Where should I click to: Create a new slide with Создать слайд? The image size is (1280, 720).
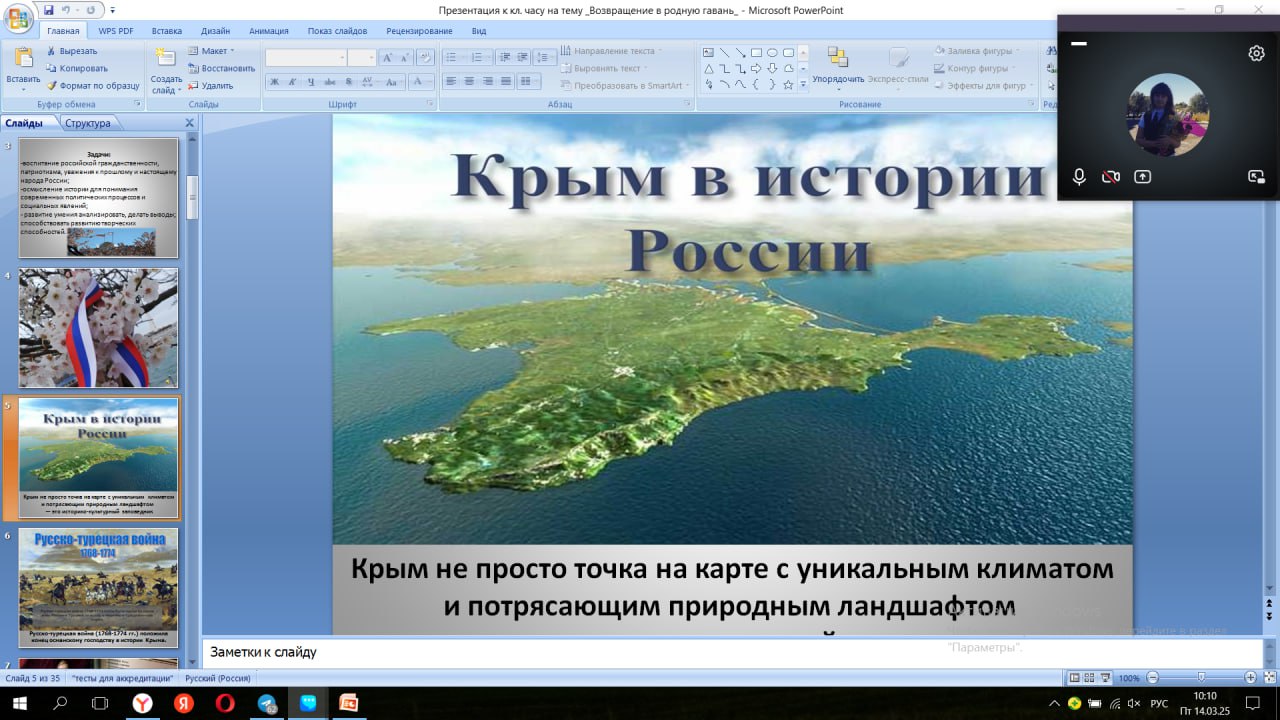(x=166, y=68)
